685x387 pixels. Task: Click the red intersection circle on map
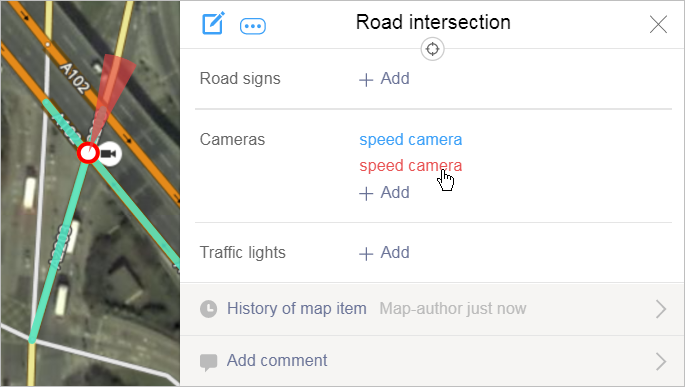coord(88,153)
